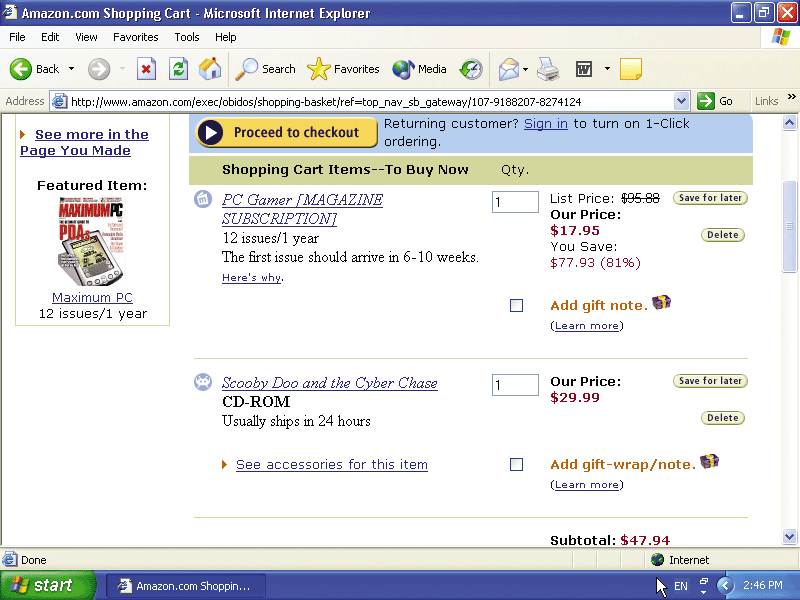Delete Scooby Doo CD-ROM from cart
The height and width of the screenshot is (600, 800).
click(722, 418)
